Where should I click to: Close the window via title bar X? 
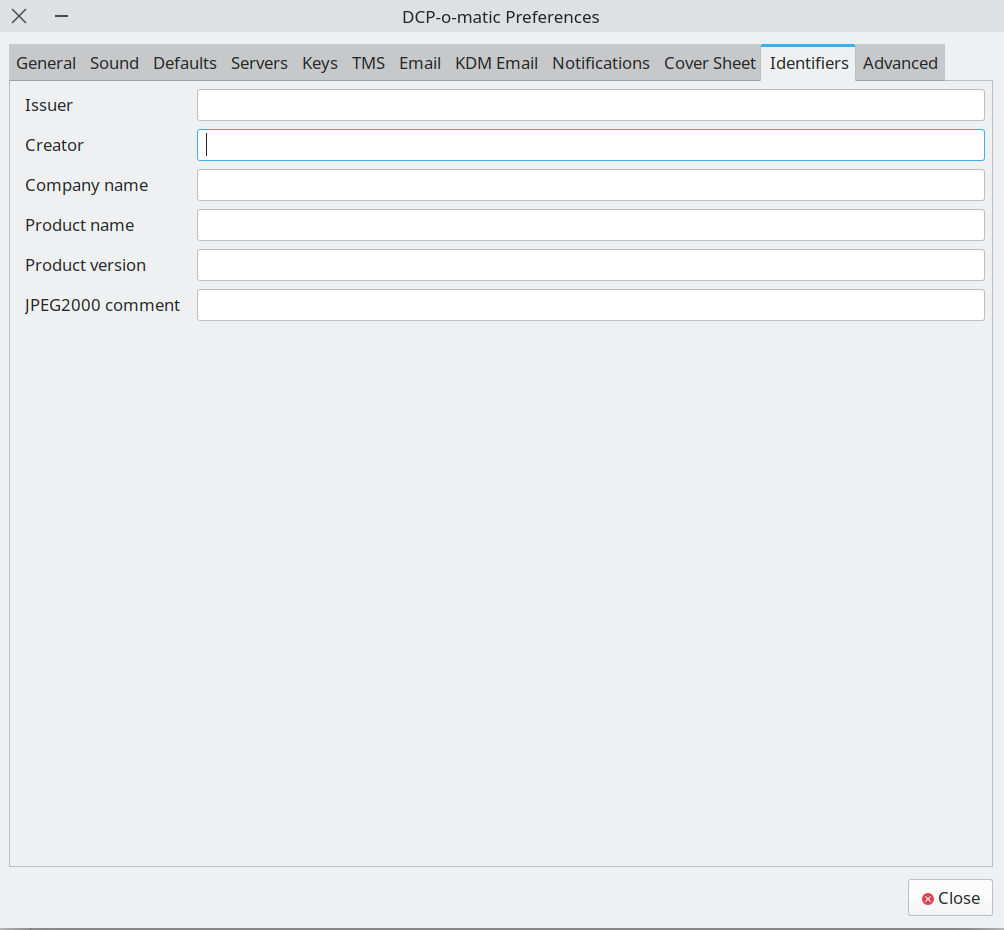(19, 16)
